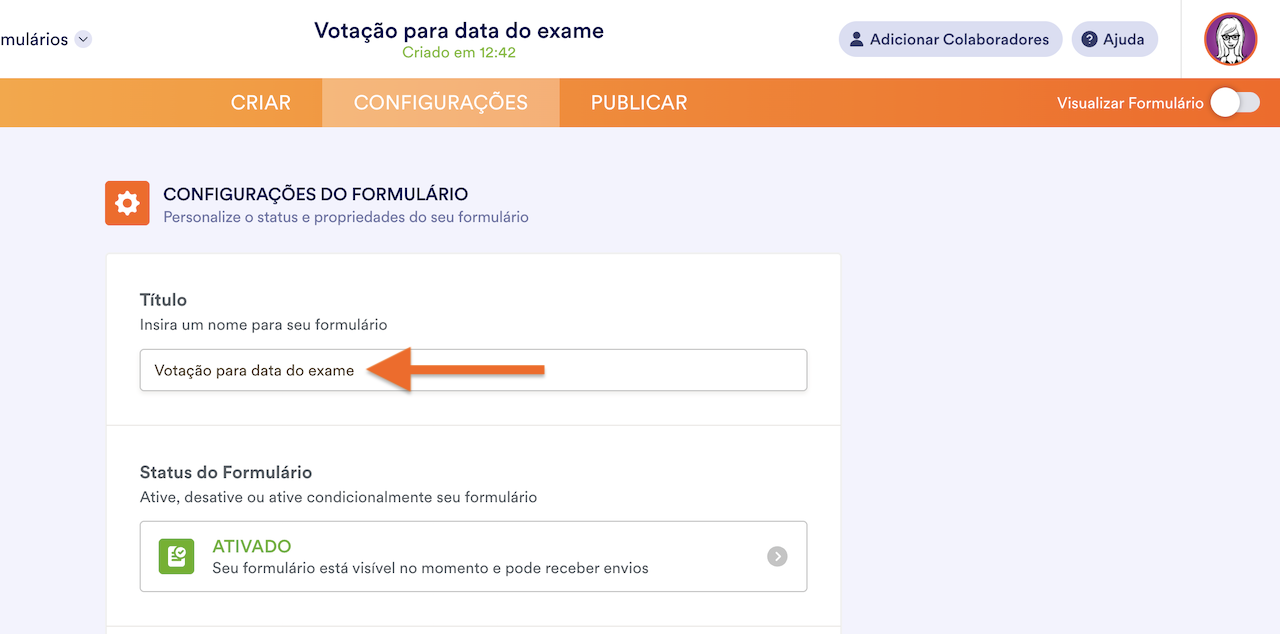Screen dimensions: 1280x634
Task: Click the Adicionar Colaboradores button label
Action: [959, 40]
